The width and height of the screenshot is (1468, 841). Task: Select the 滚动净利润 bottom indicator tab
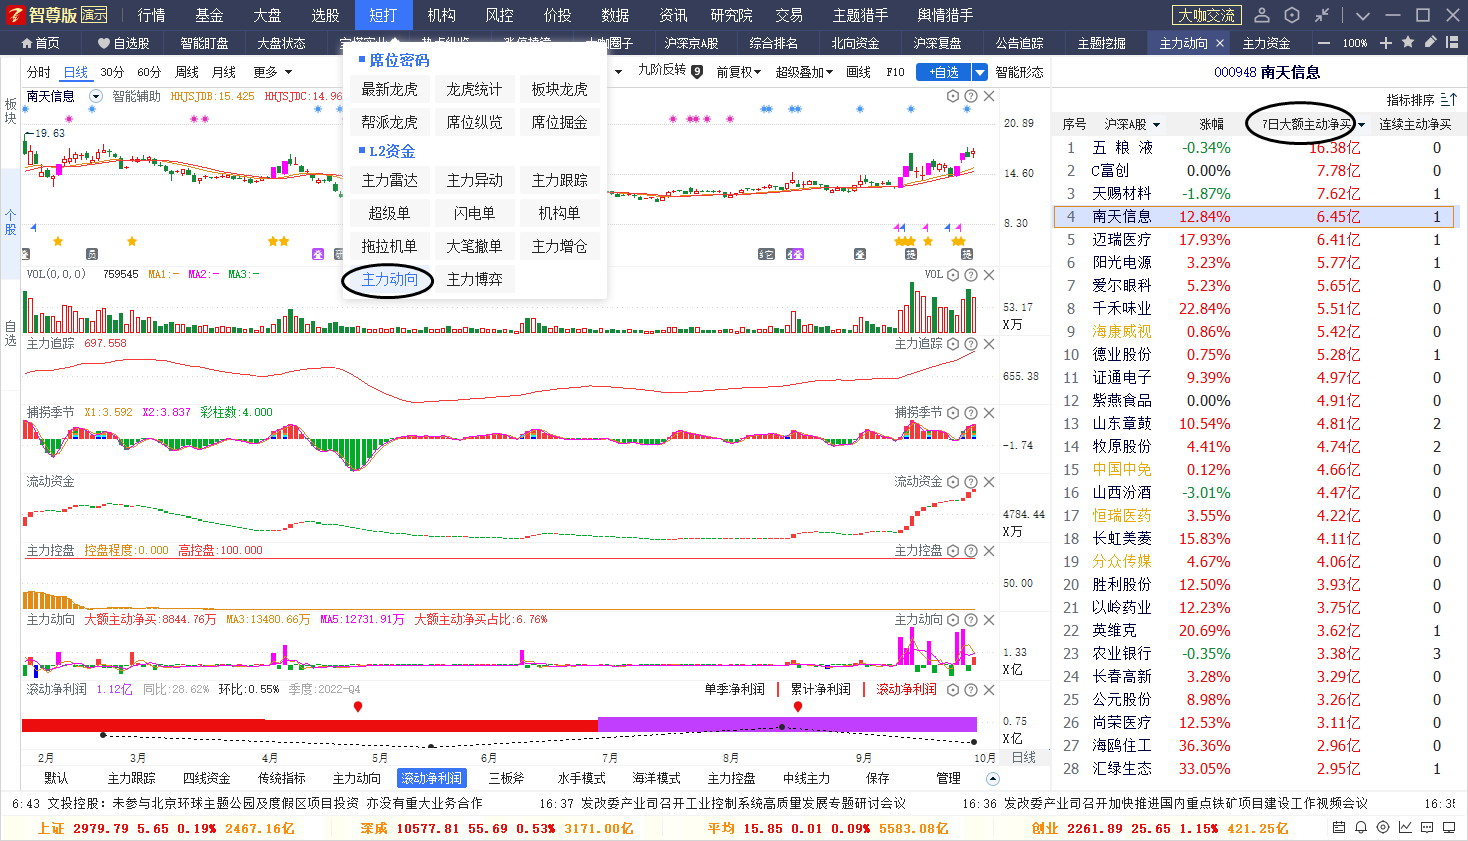(432, 778)
